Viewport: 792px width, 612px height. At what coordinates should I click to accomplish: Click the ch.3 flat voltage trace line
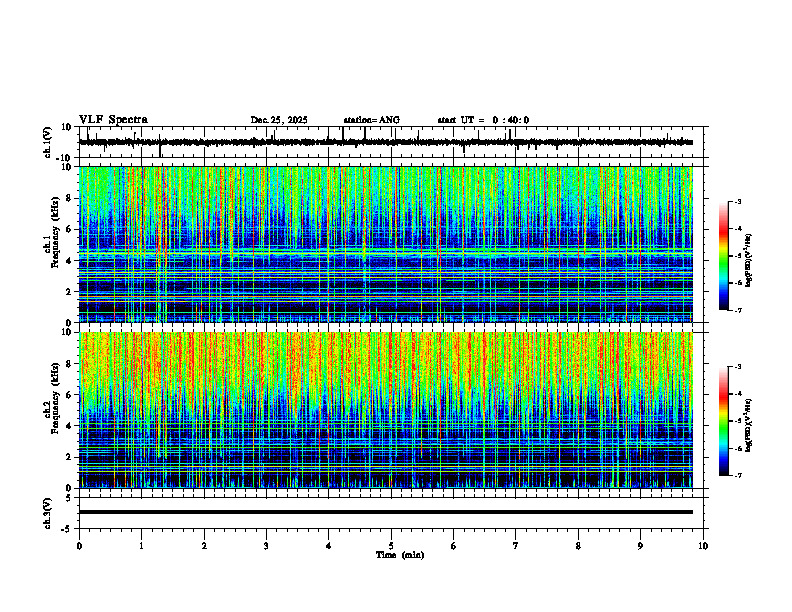[x=386, y=512]
